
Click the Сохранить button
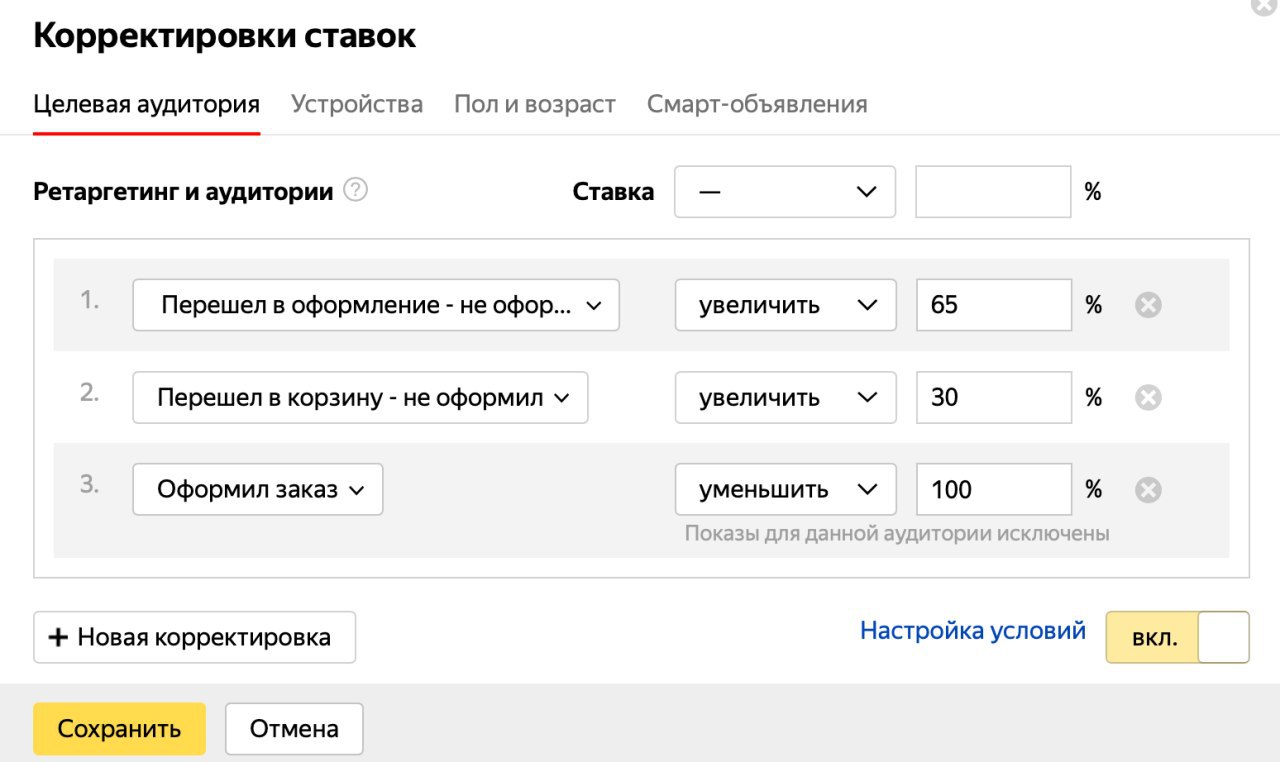tap(119, 729)
